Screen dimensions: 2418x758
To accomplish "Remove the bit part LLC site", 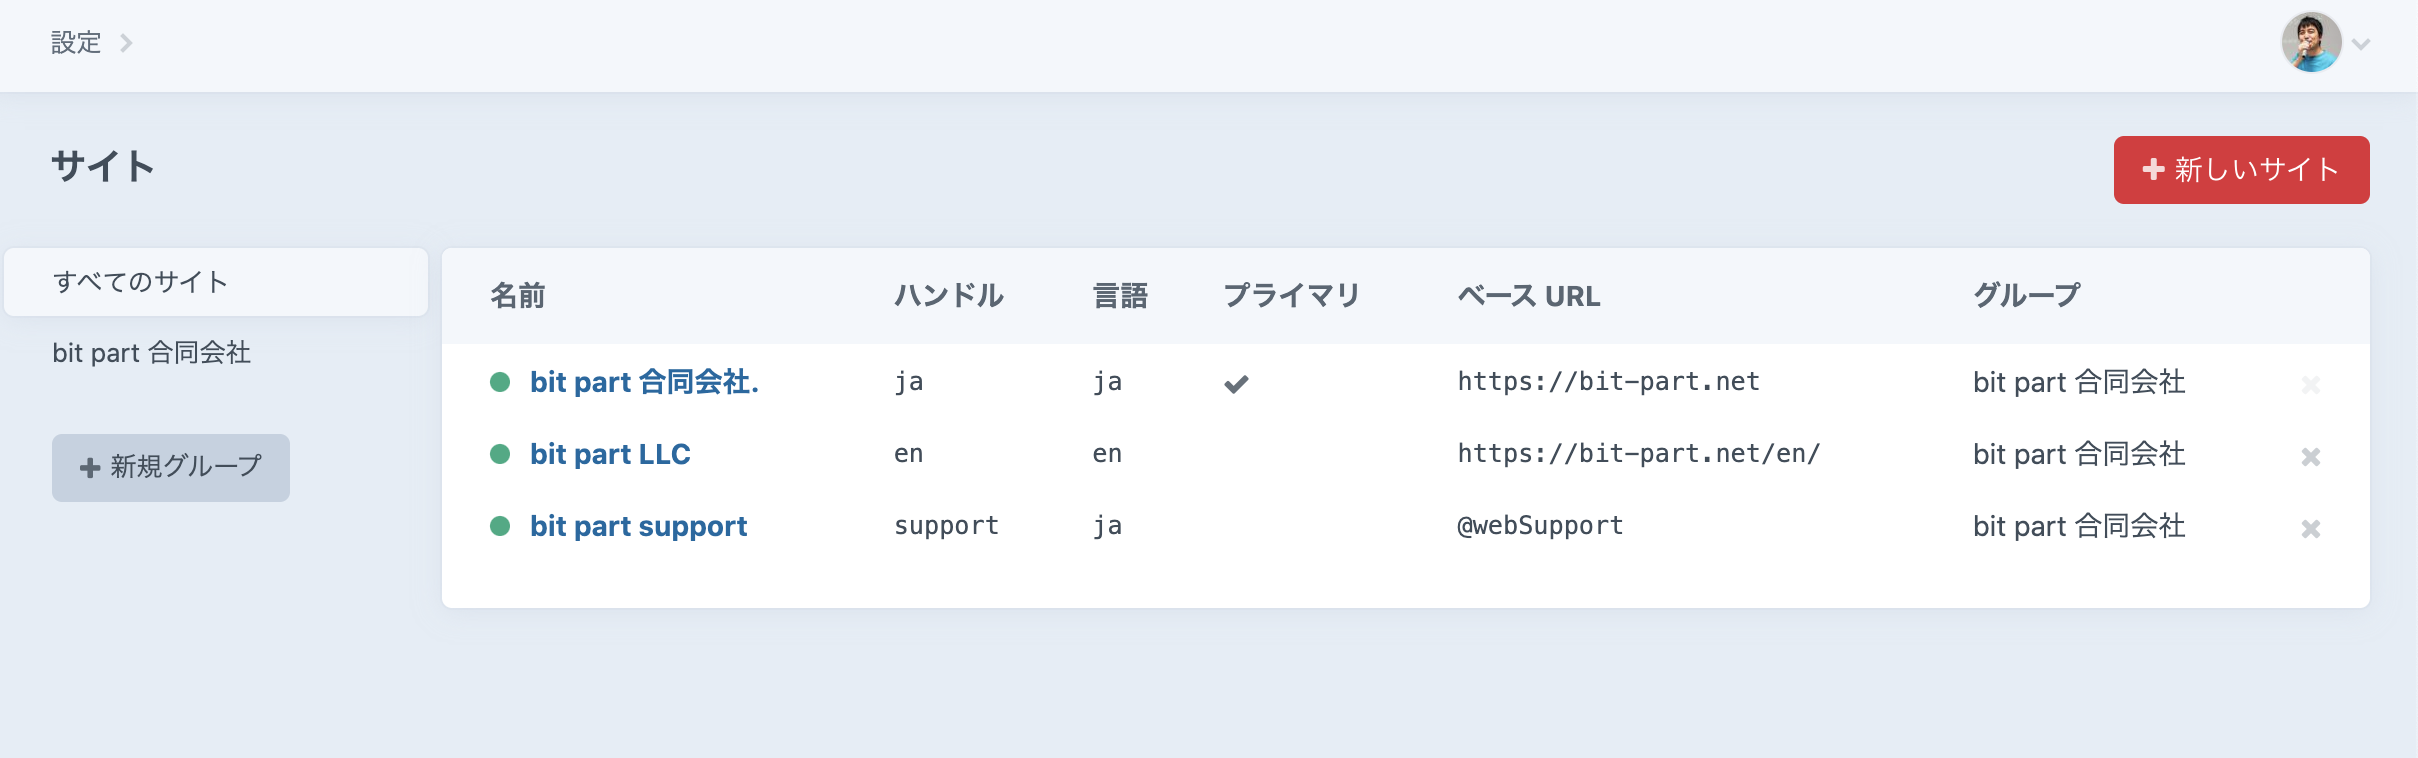I will [2312, 456].
